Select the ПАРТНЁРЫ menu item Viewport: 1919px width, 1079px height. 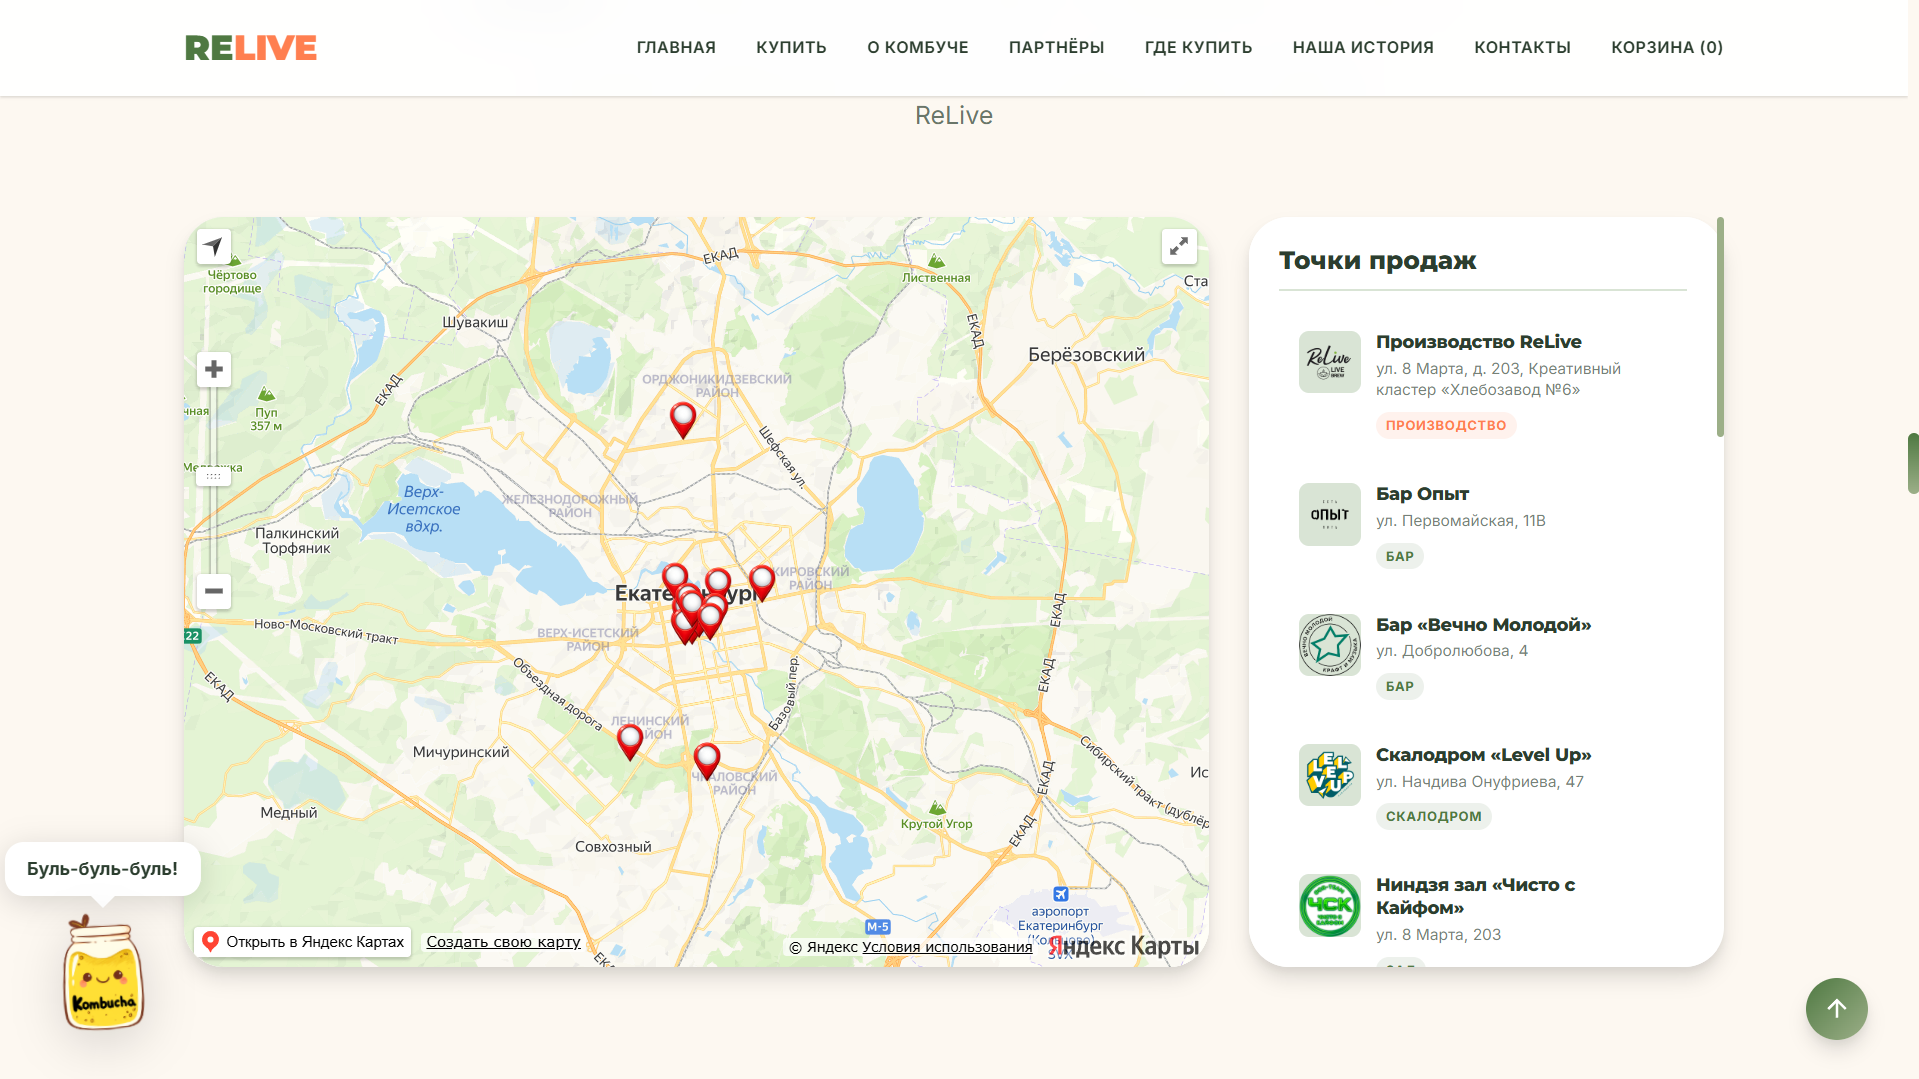pos(1056,48)
